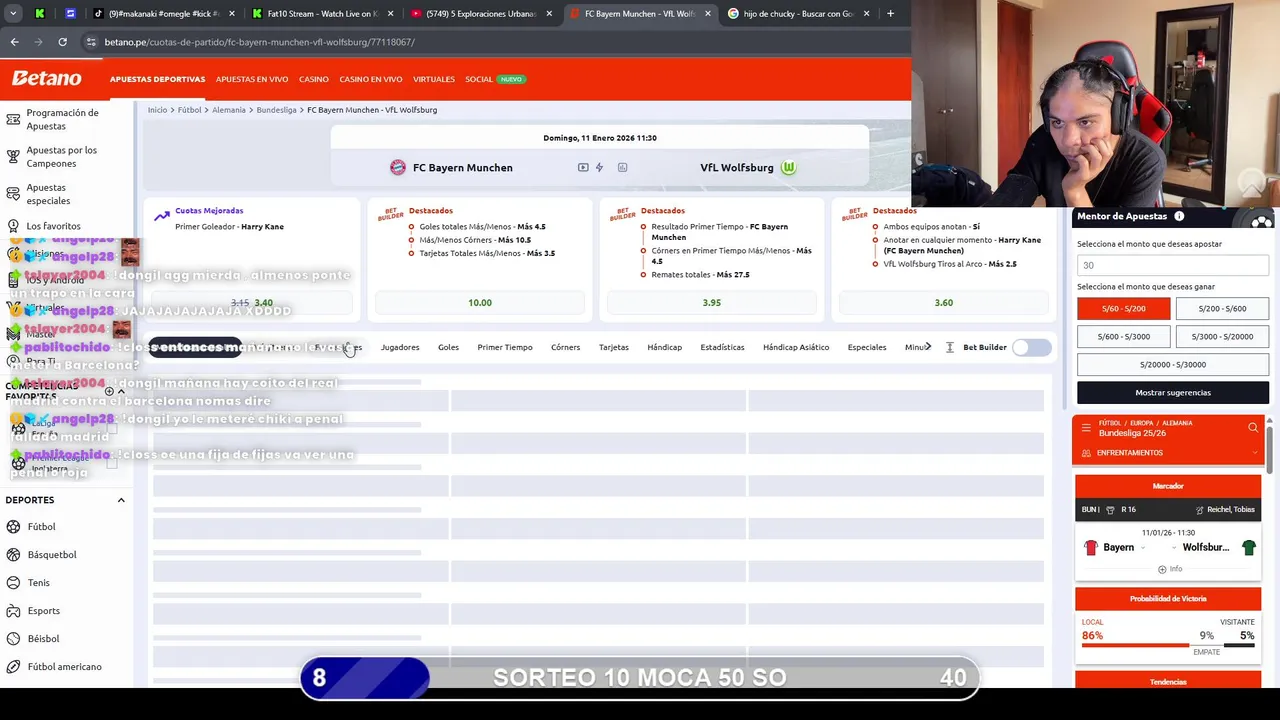The height and width of the screenshot is (720, 1280).
Task: Click the Mentor de Apuestas info icon
Action: pyautogui.click(x=1179, y=216)
